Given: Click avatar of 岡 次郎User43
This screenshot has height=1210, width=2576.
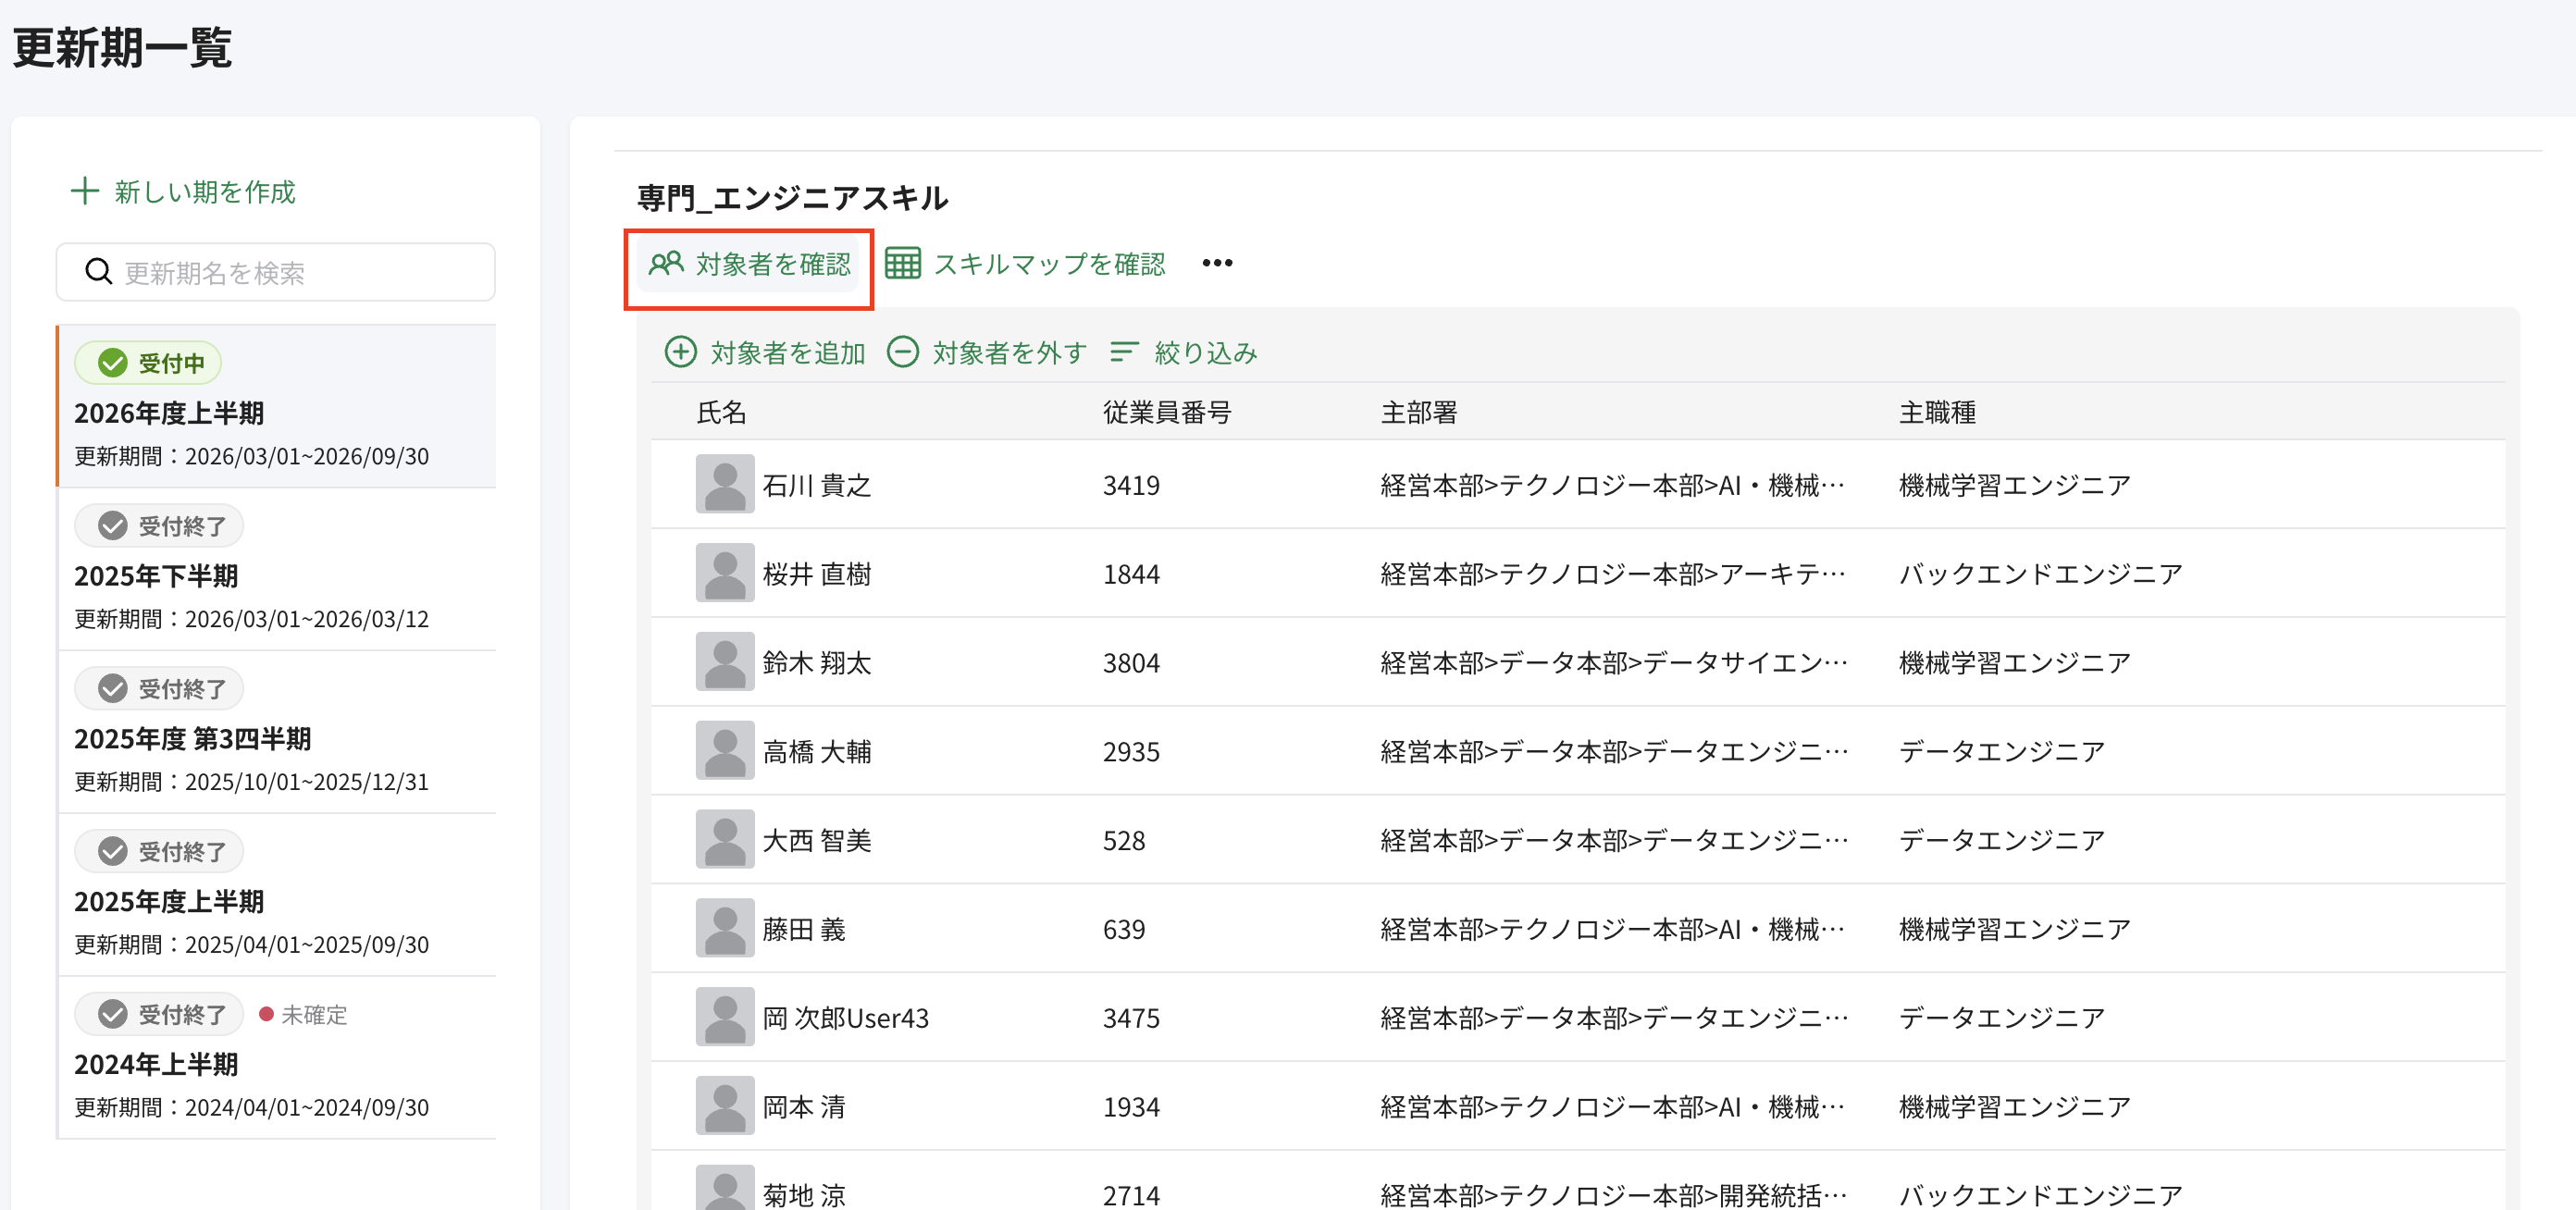Looking at the screenshot, I should [725, 1017].
